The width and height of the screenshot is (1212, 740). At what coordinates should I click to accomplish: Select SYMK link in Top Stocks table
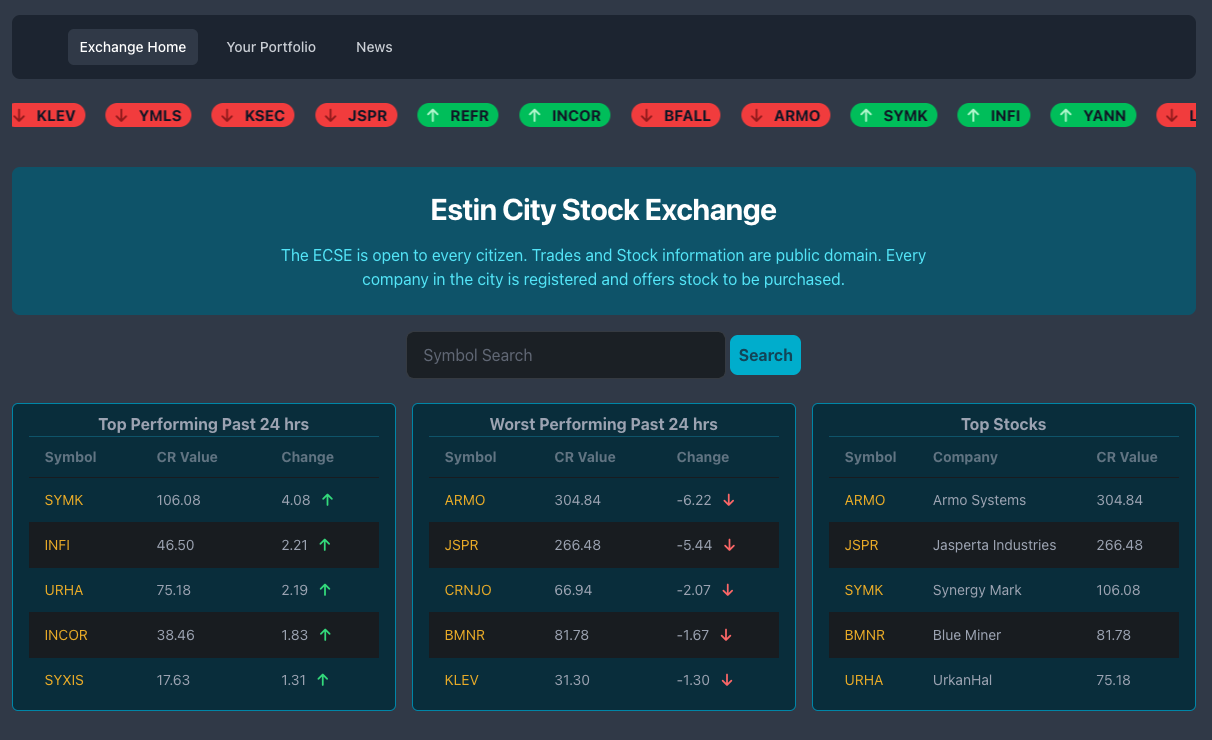tap(863, 590)
